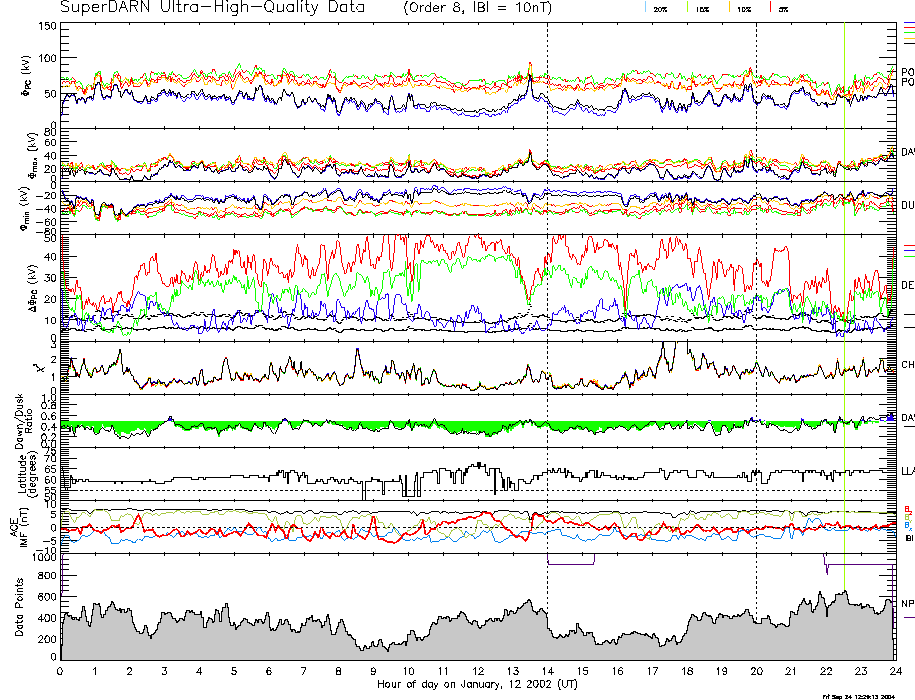Select hour 0 on the time axis

(x=61, y=672)
